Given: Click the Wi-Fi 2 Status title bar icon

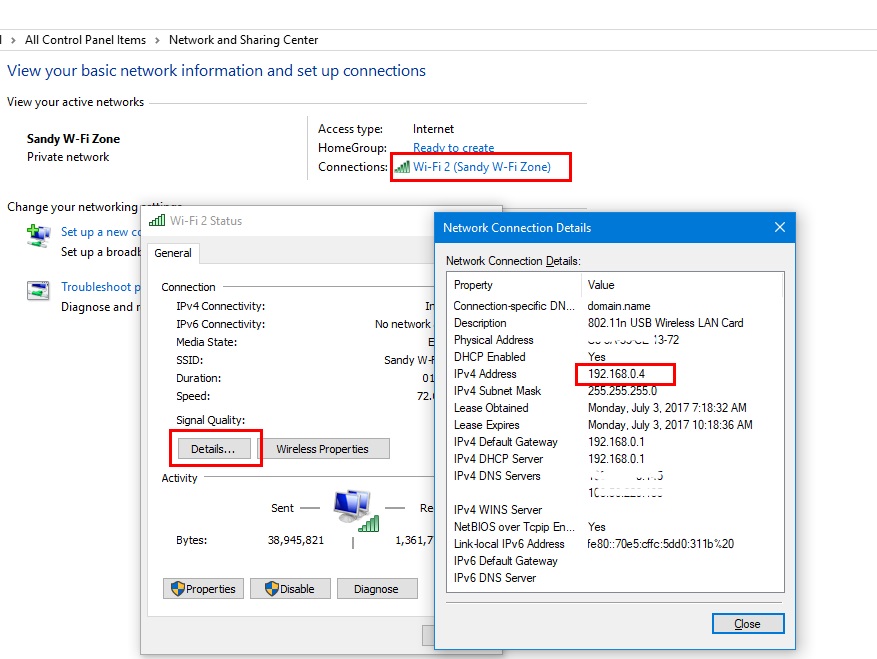Looking at the screenshot, I should coord(157,221).
